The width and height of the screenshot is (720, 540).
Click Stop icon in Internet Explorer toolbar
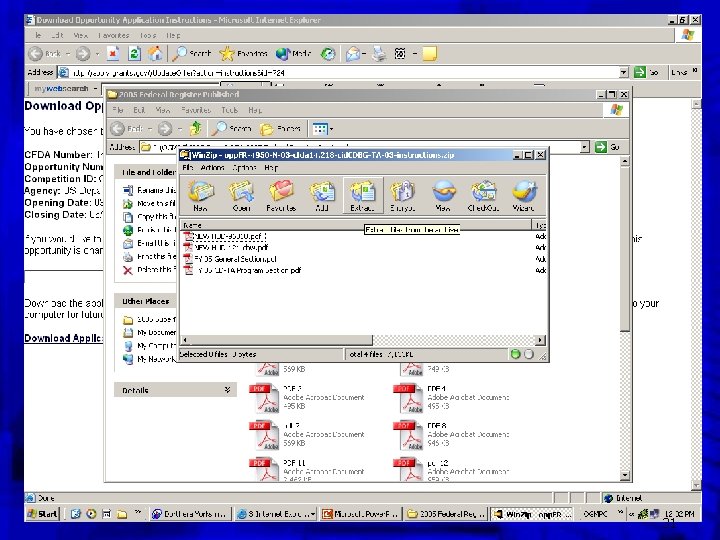click(112, 54)
